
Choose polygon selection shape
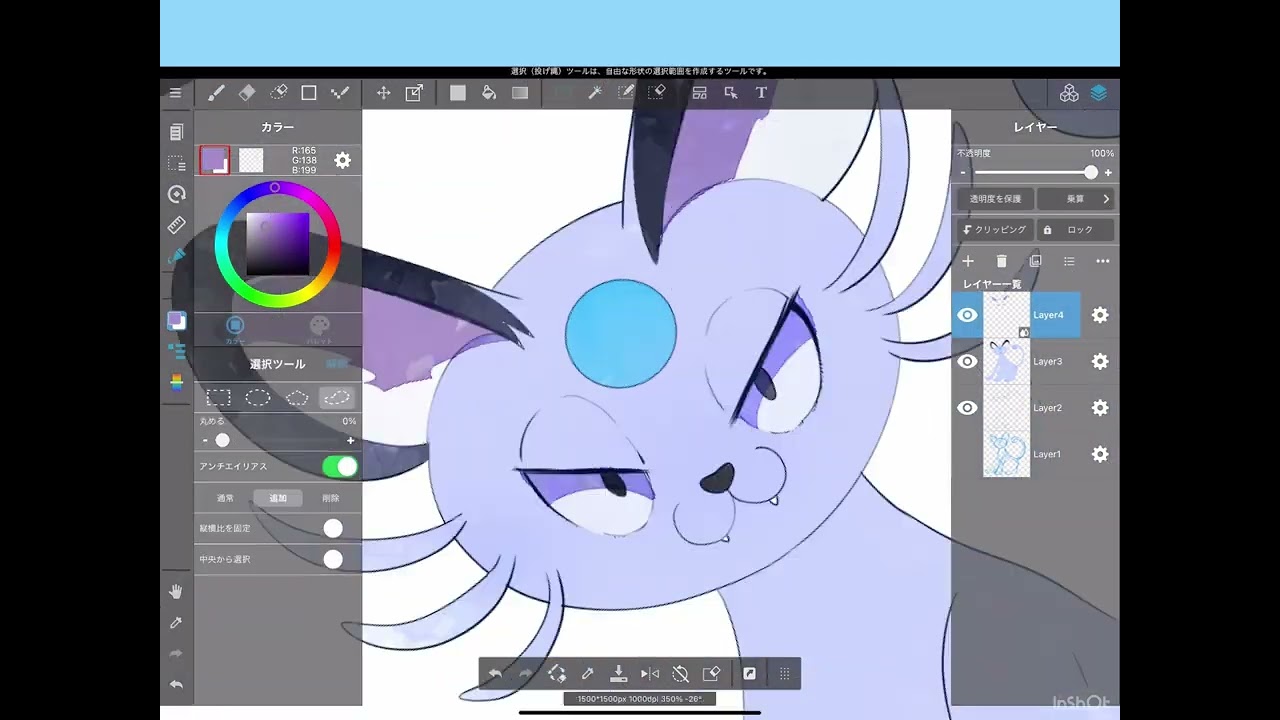(297, 398)
